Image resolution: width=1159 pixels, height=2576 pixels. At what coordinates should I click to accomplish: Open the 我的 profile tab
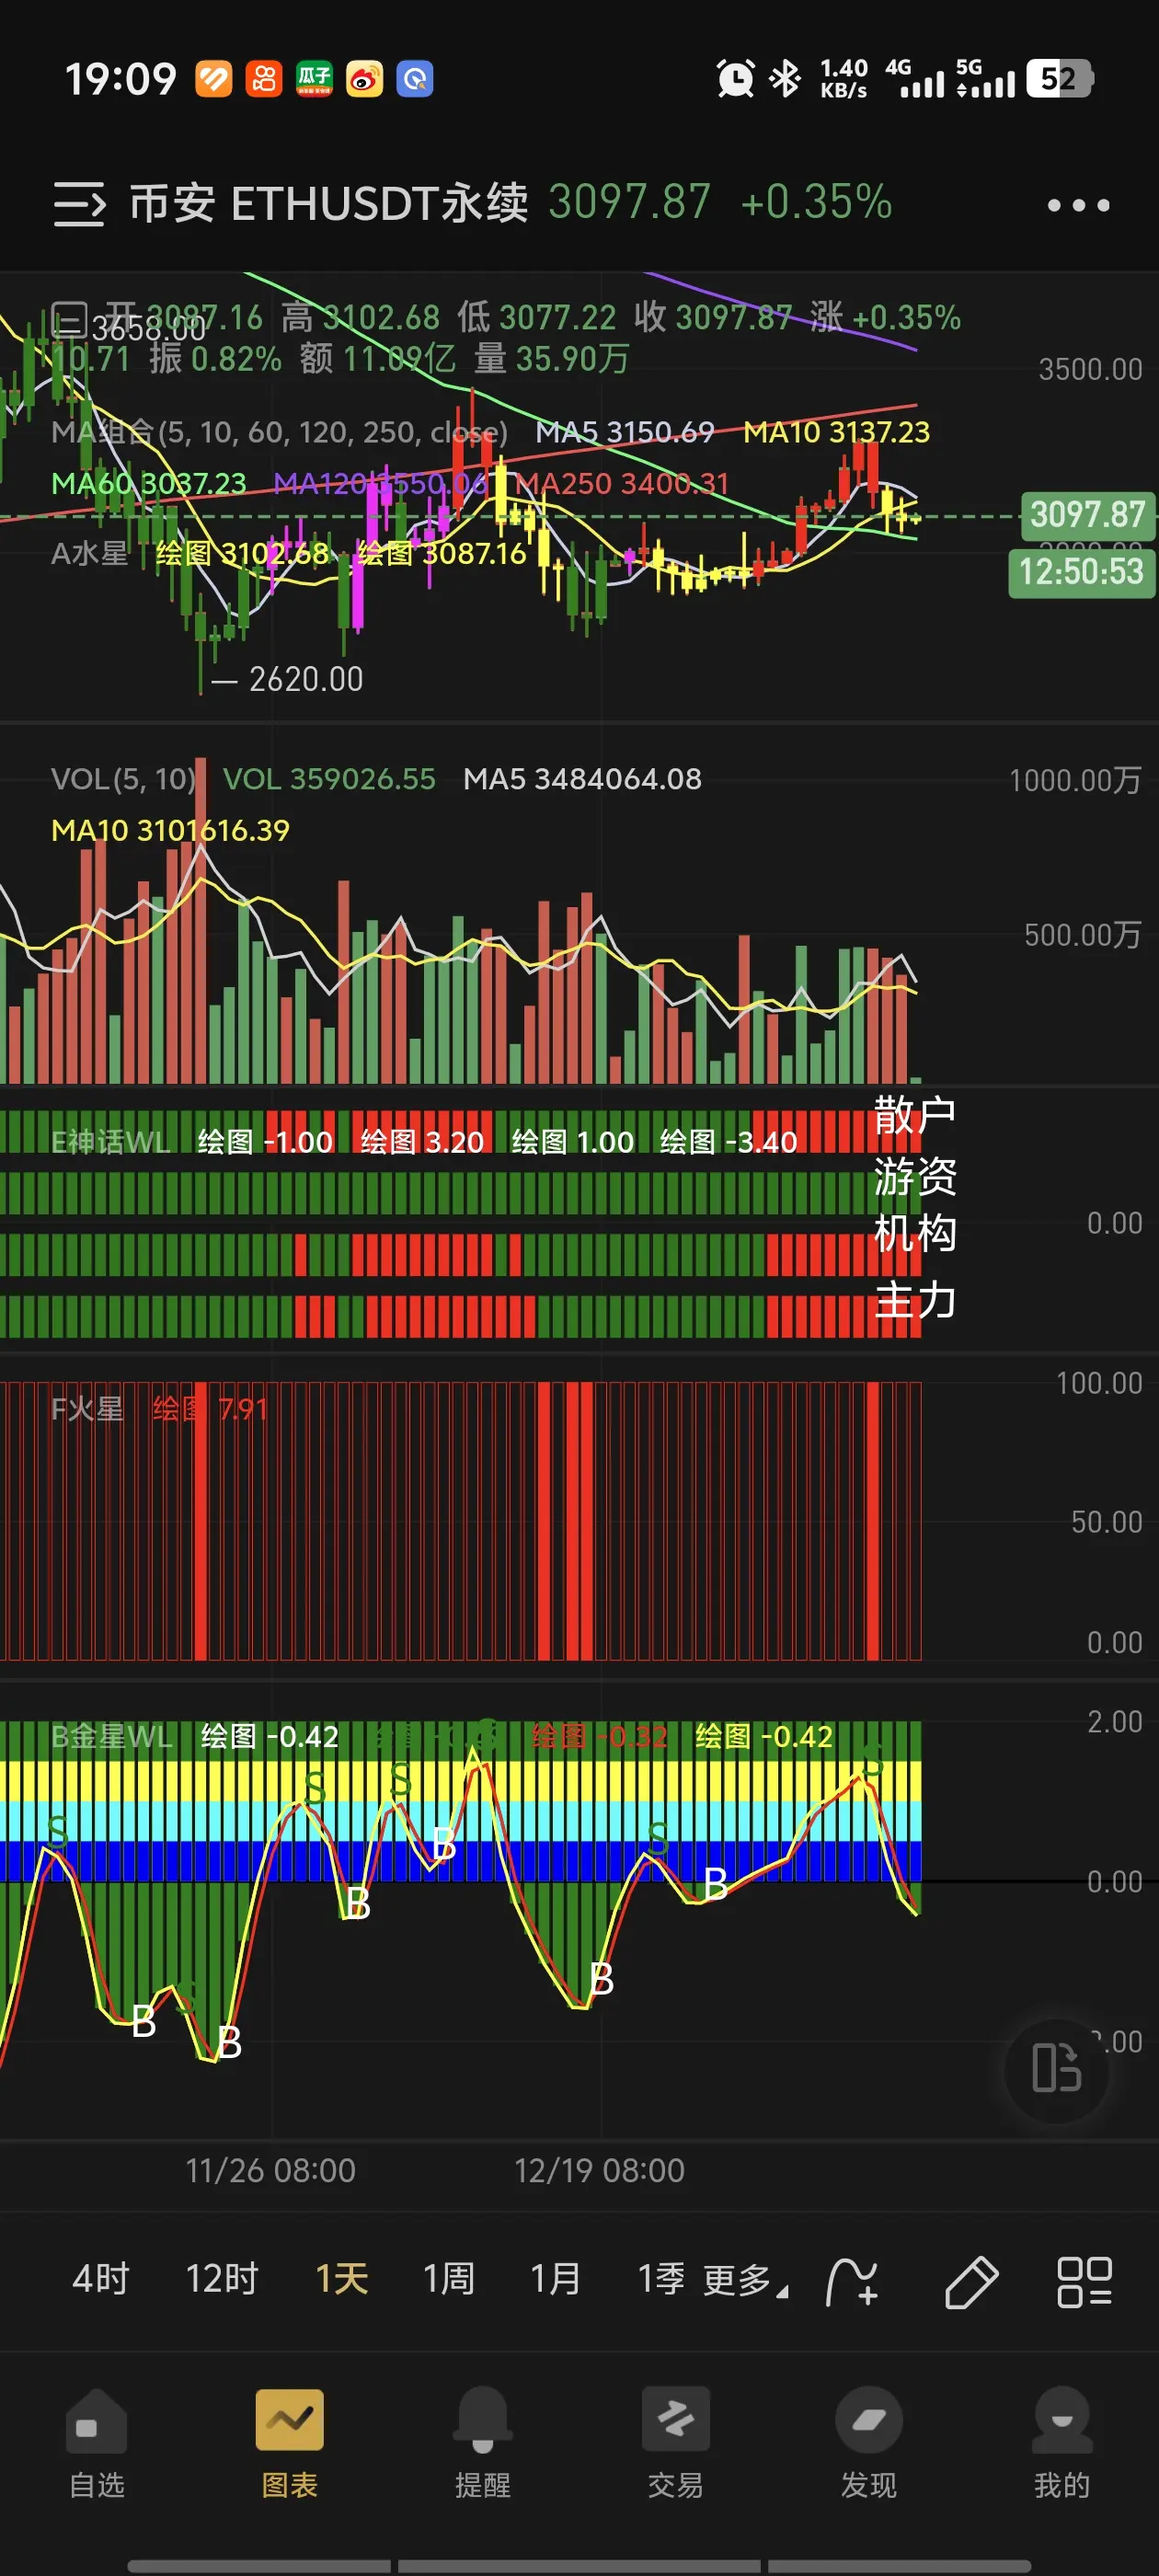(1062, 2442)
